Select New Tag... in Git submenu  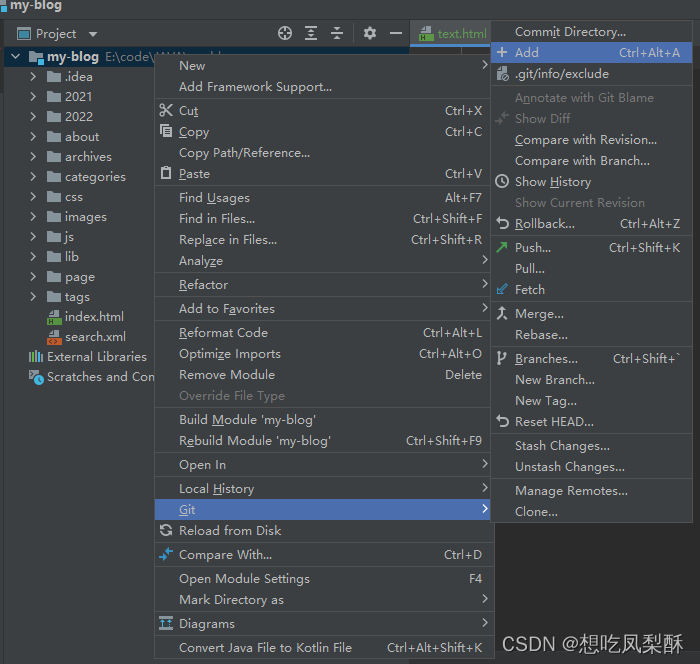coord(592,401)
